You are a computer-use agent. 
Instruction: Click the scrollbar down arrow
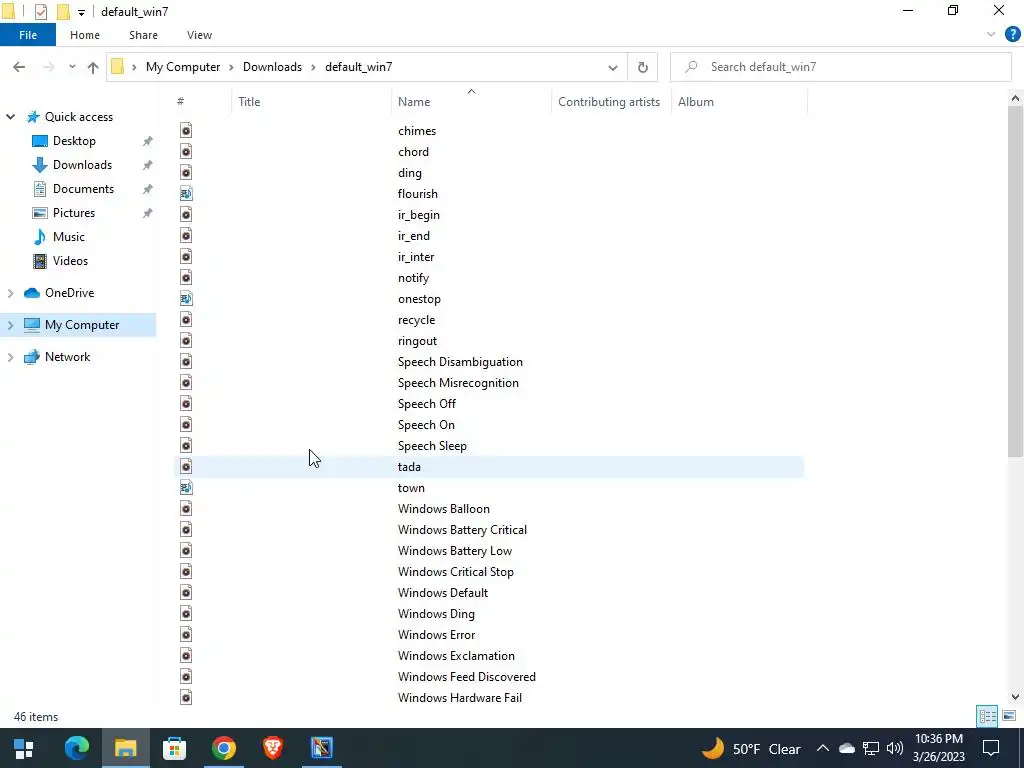coord(1015,697)
